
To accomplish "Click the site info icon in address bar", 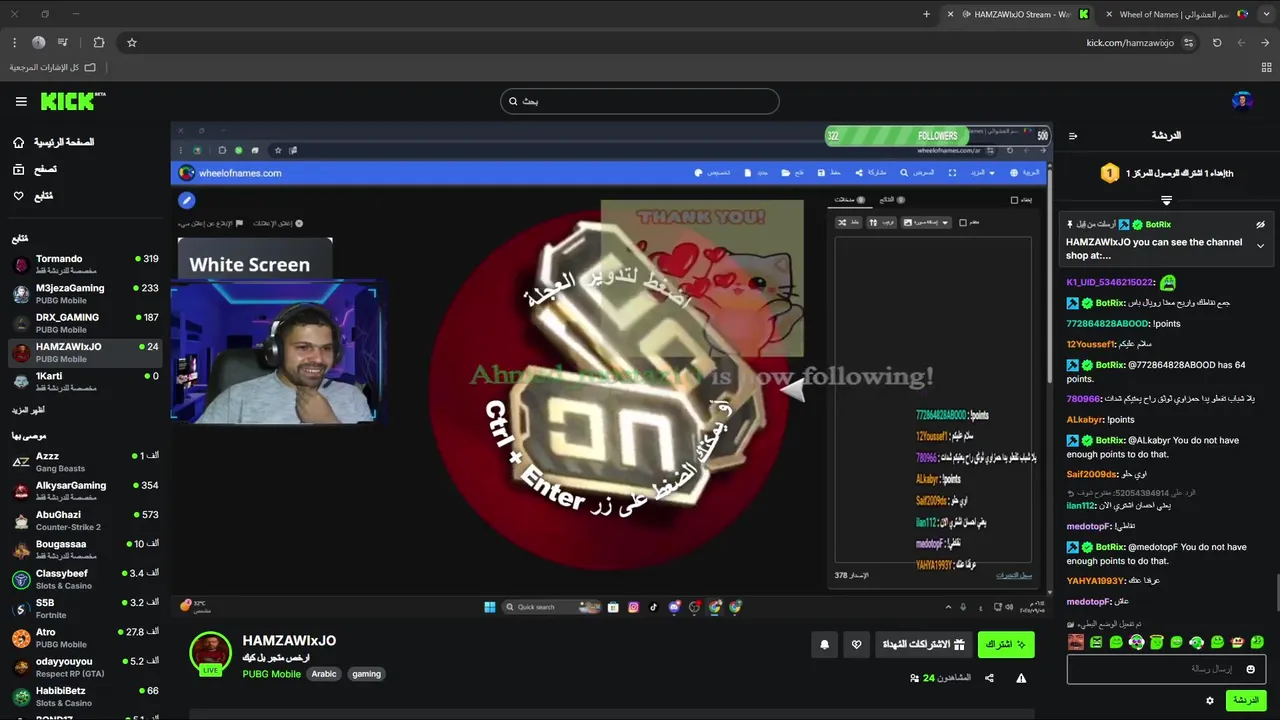I will [x=1188, y=43].
